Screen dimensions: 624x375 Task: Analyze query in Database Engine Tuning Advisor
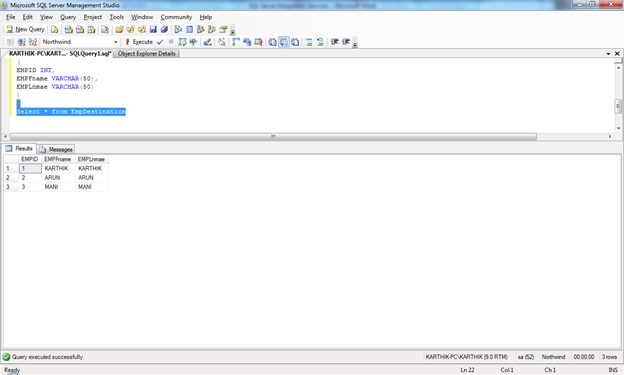pos(193,42)
